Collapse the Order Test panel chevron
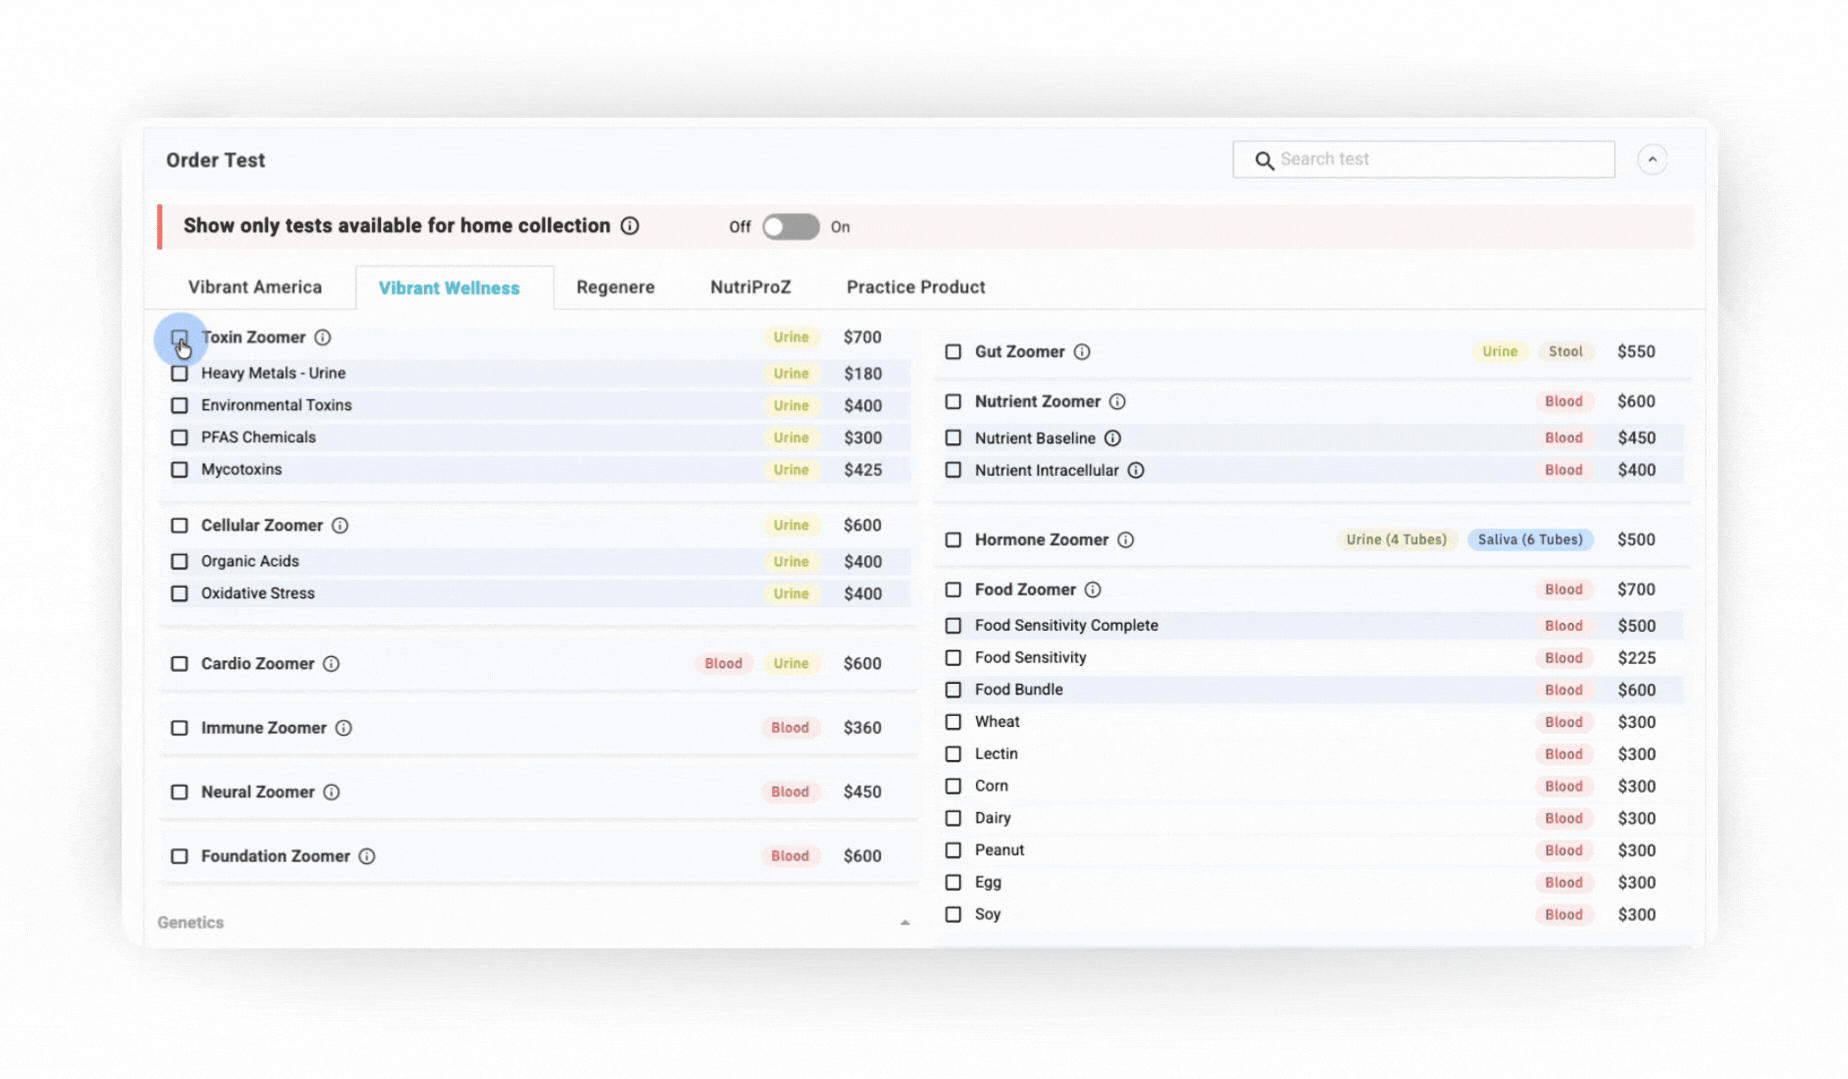 coord(1652,160)
